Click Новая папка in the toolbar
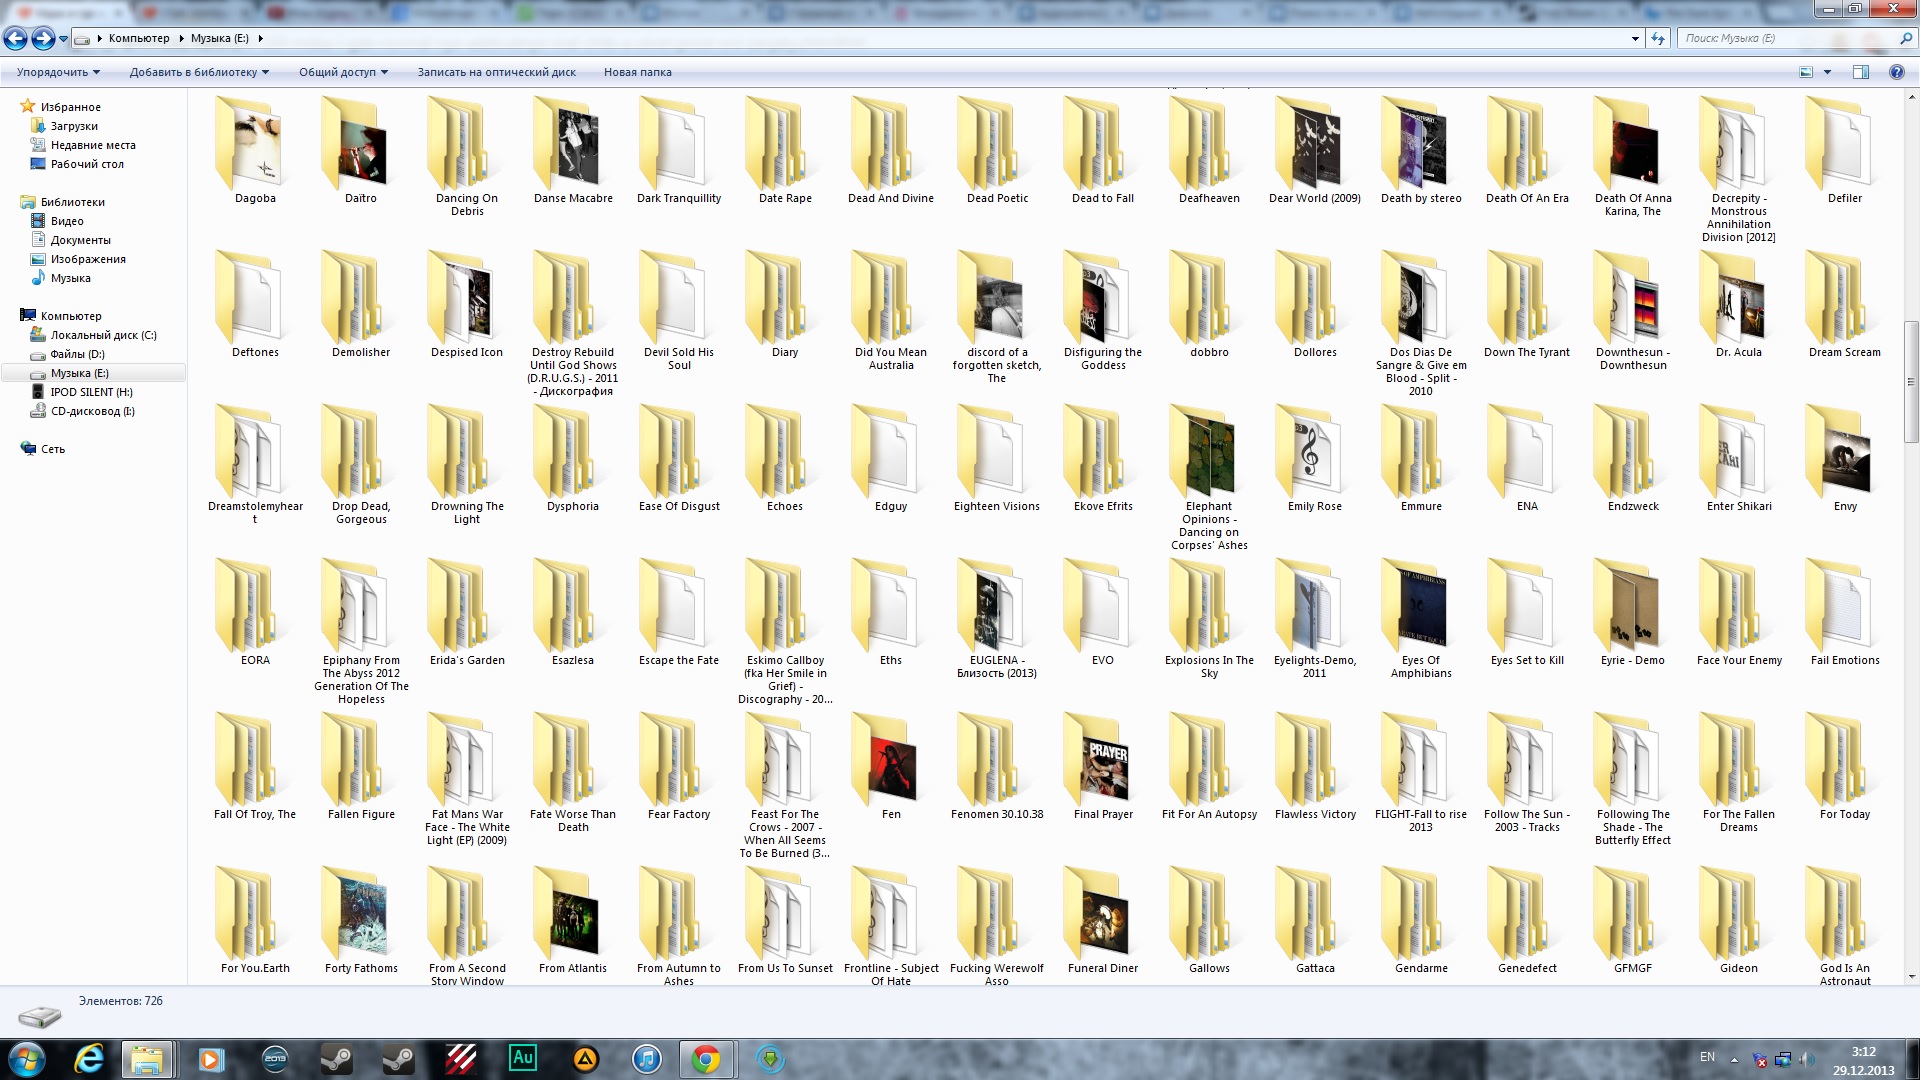Image resolution: width=1920 pixels, height=1080 pixels. (637, 72)
